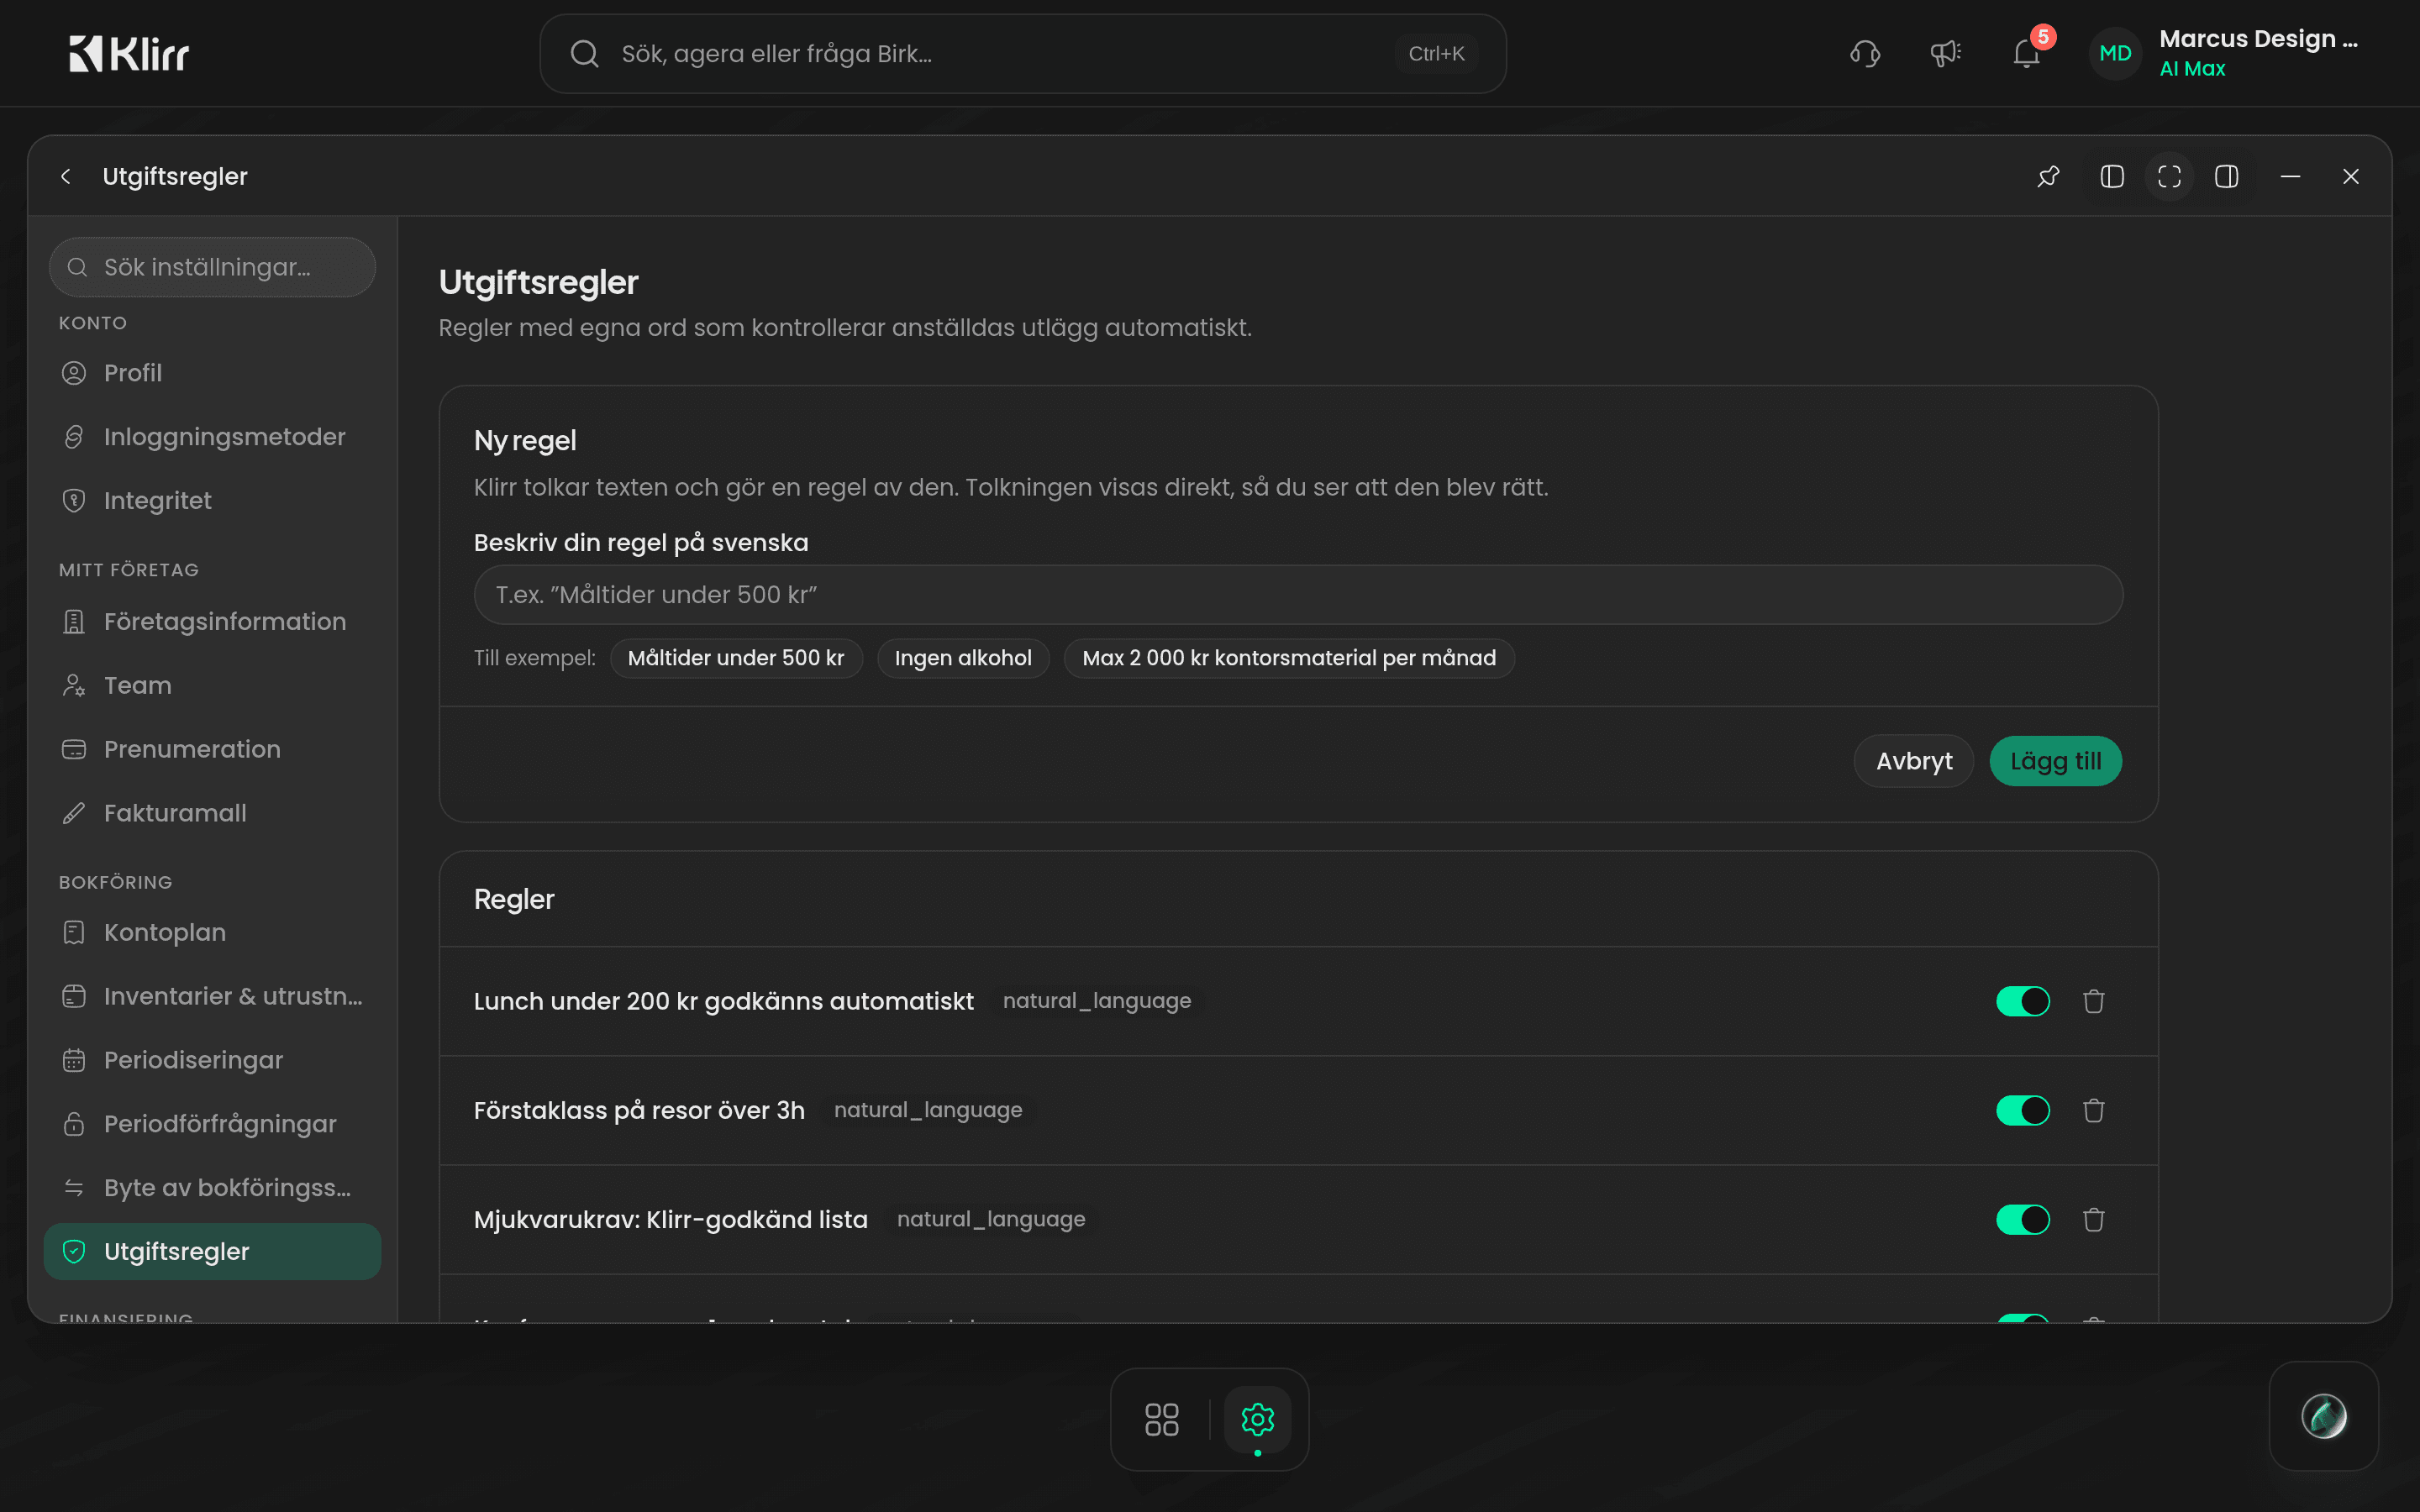Screen dimensions: 2420x1512
Task: Open Integritet settings
Action: click(212, 500)
